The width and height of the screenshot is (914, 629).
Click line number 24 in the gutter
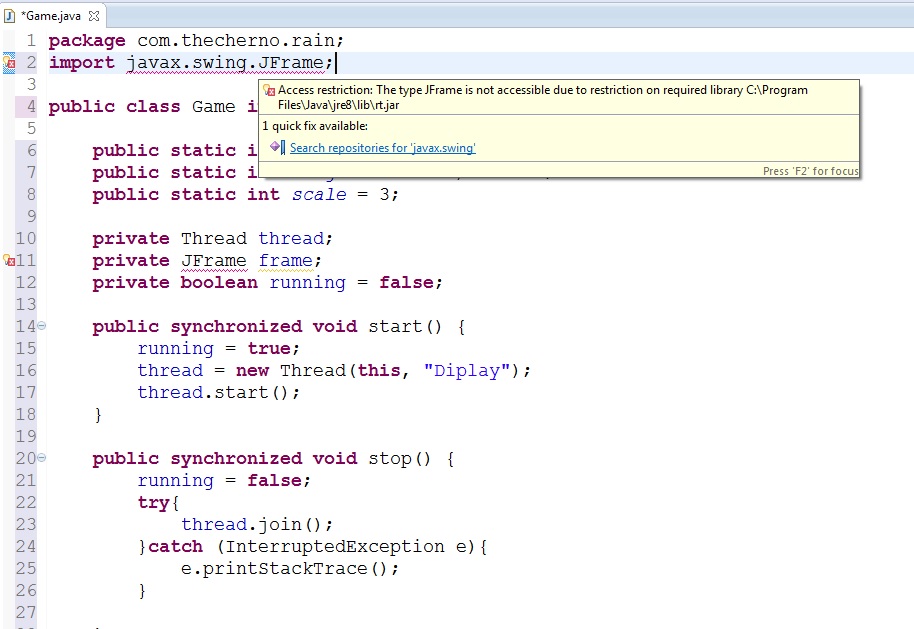[x=26, y=546]
